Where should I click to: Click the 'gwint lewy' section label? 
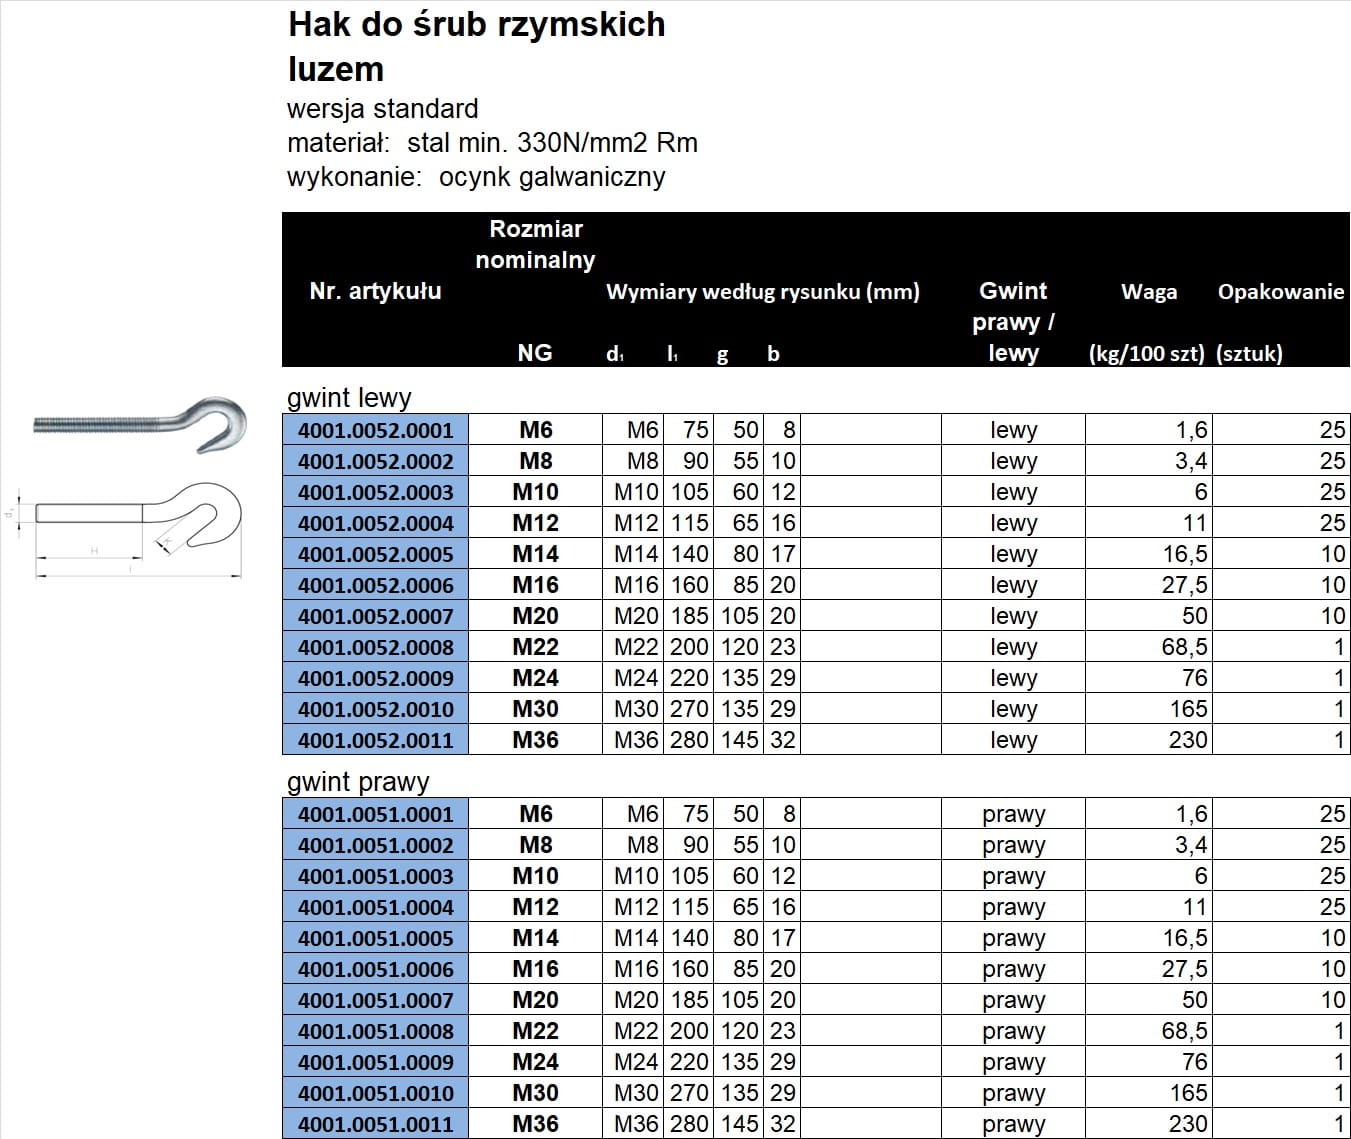349,398
